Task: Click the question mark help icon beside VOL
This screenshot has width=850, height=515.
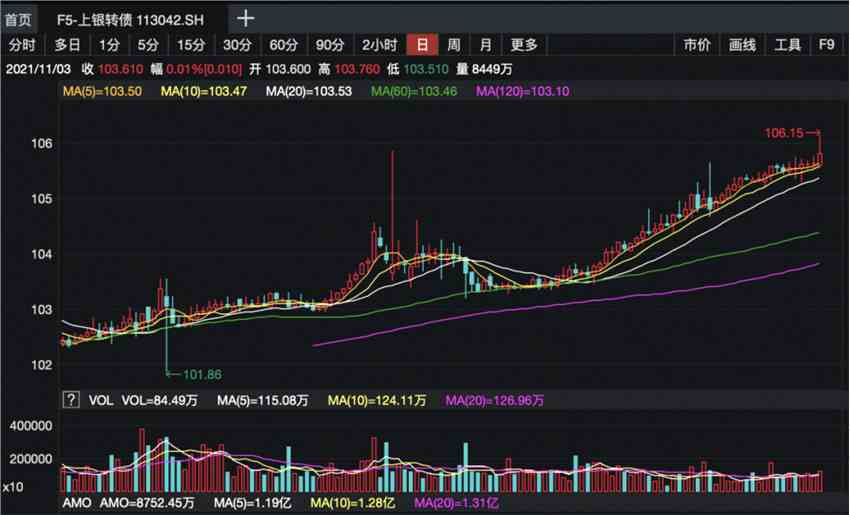Action: [x=71, y=400]
